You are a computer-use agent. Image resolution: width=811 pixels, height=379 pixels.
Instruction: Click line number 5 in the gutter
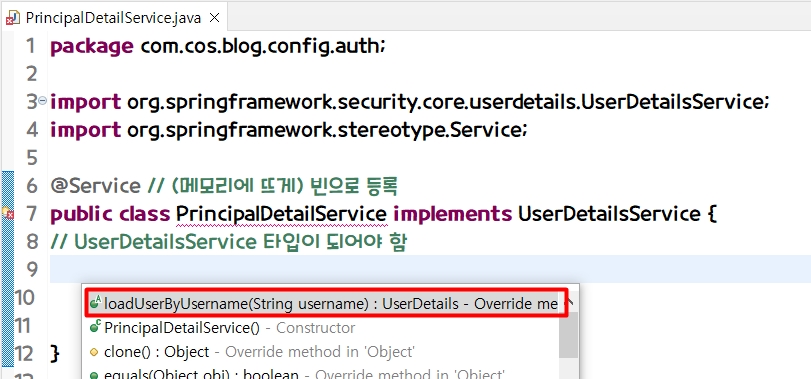(x=32, y=157)
